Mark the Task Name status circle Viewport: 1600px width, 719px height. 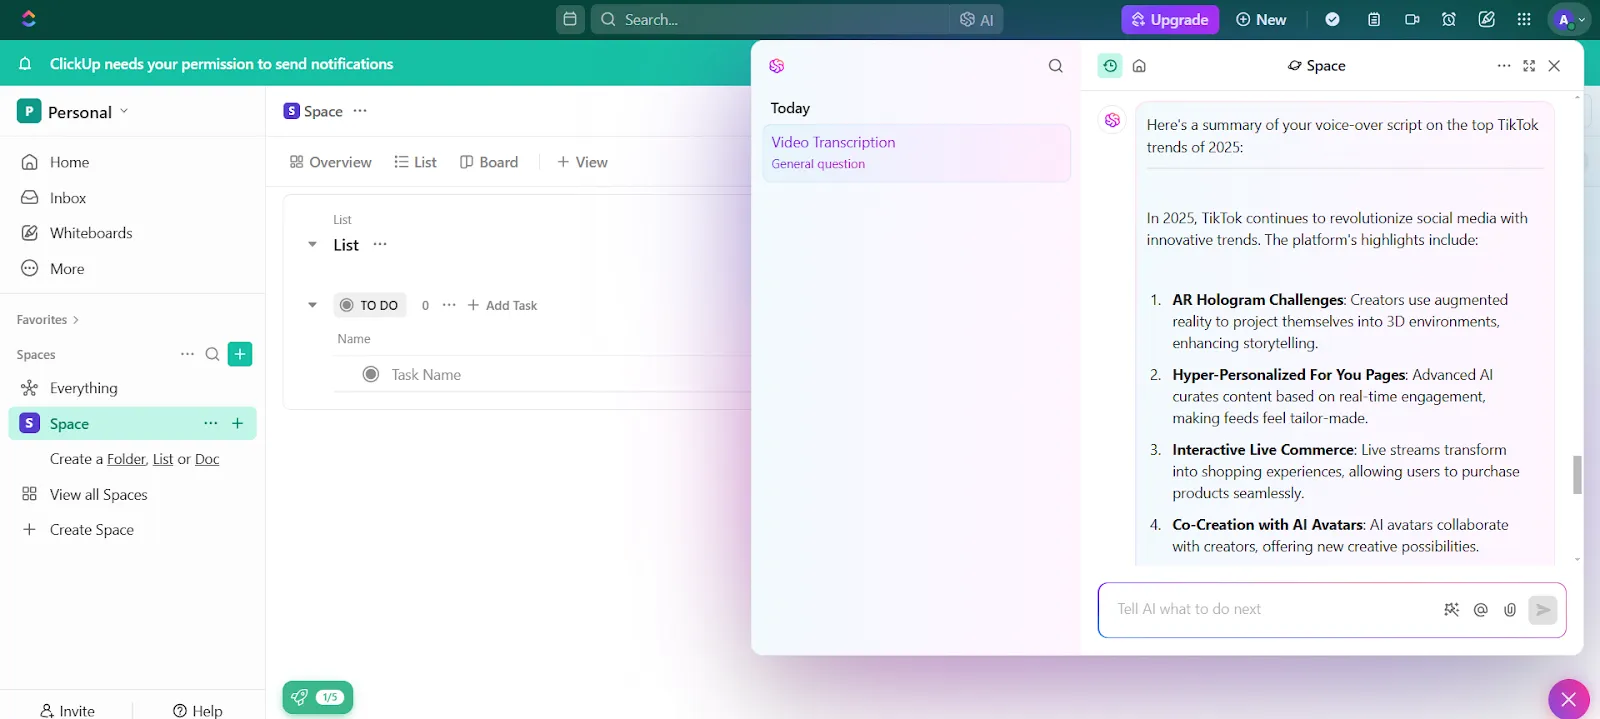pyautogui.click(x=371, y=374)
